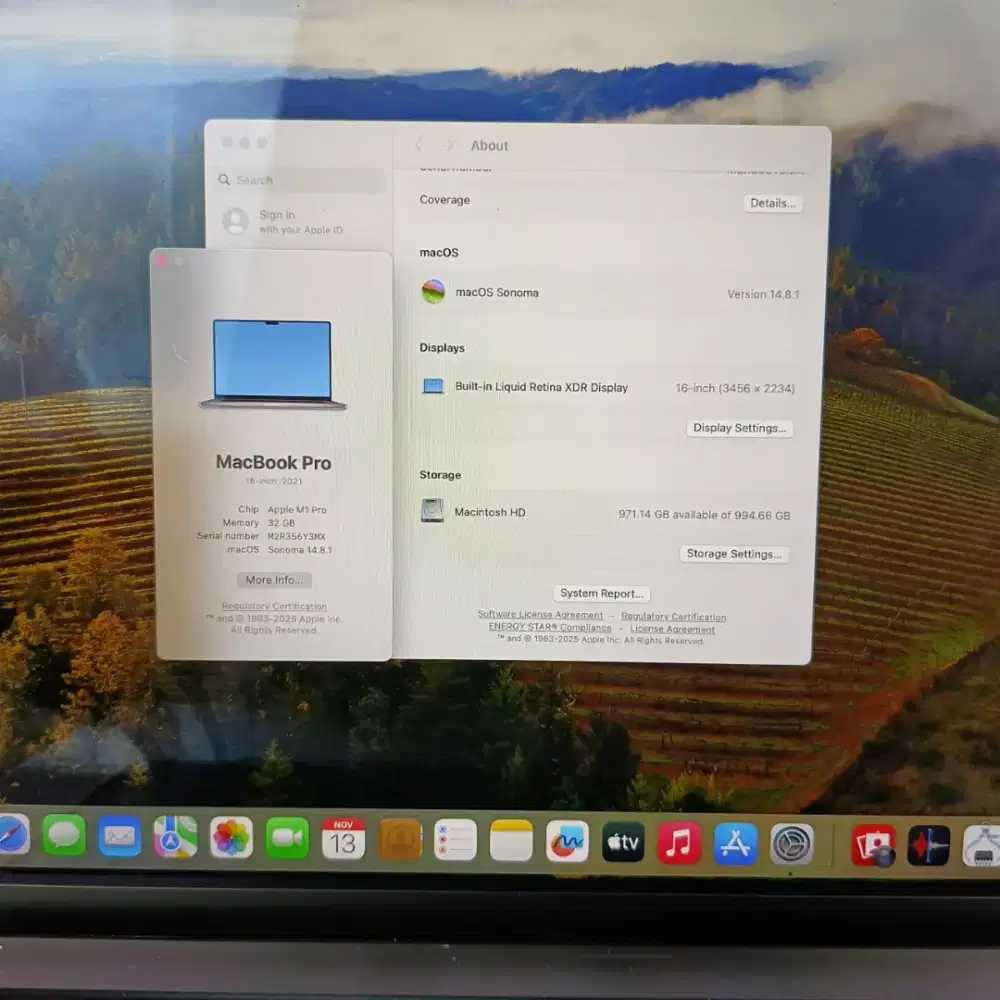Open System Settings gear icon in Dock
Viewport: 1000px width, 1000px height.
789,840
